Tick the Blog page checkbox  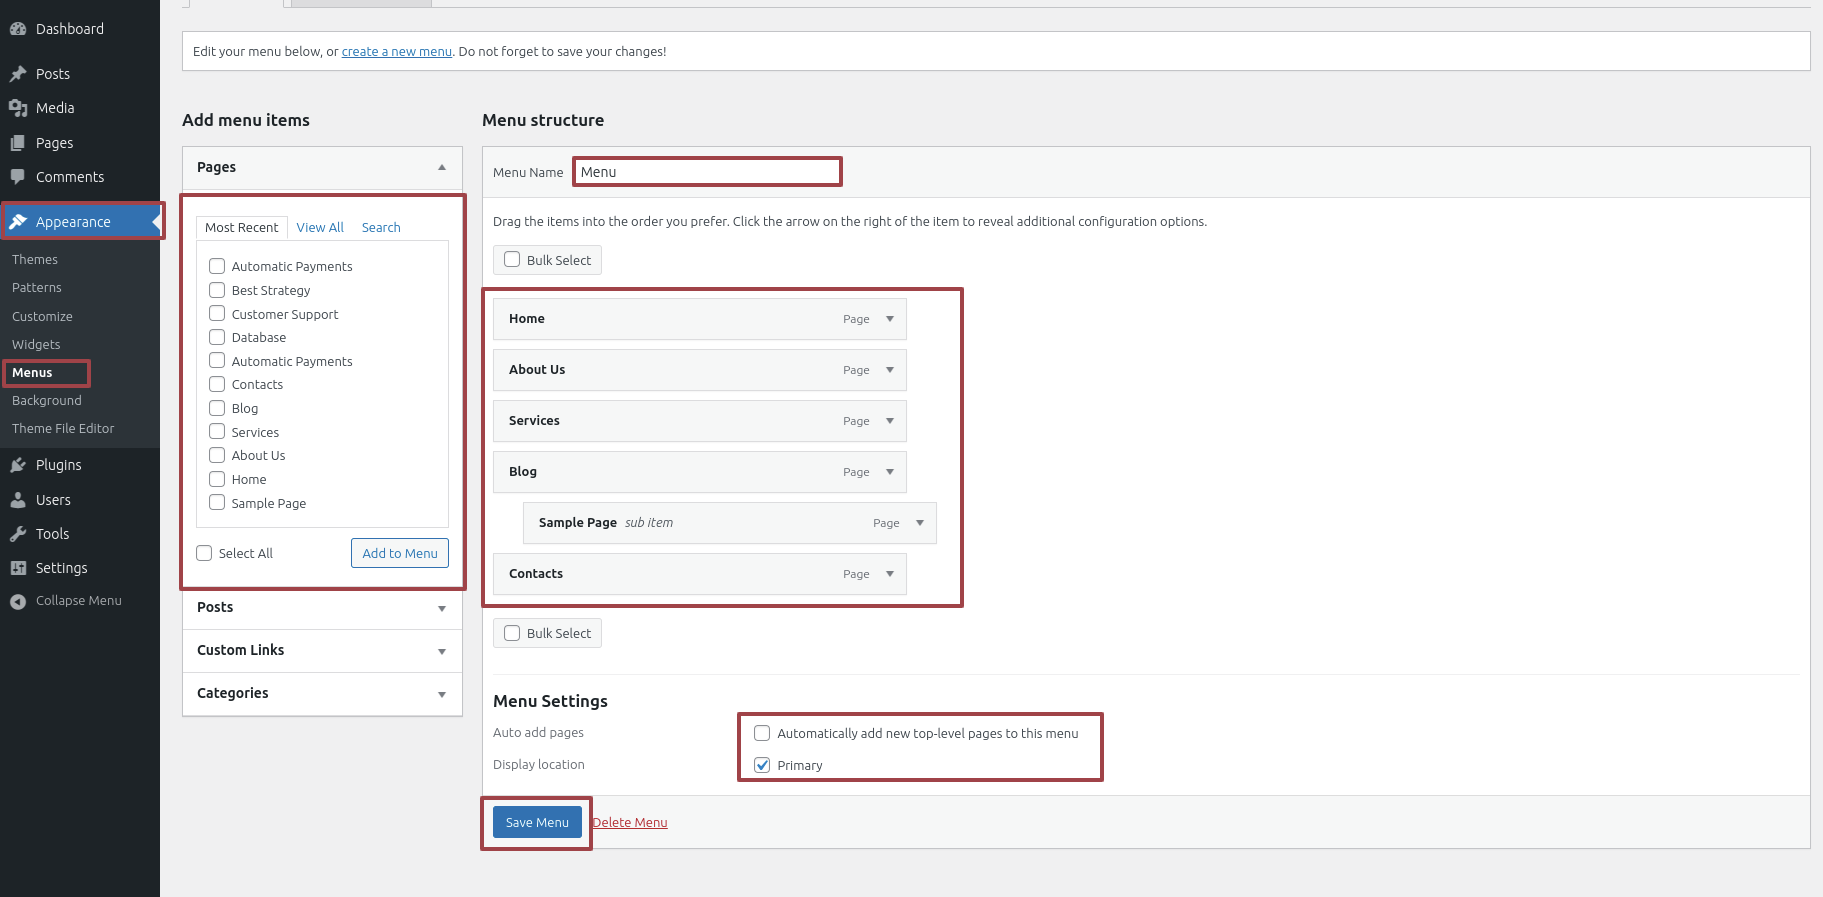[x=217, y=408]
